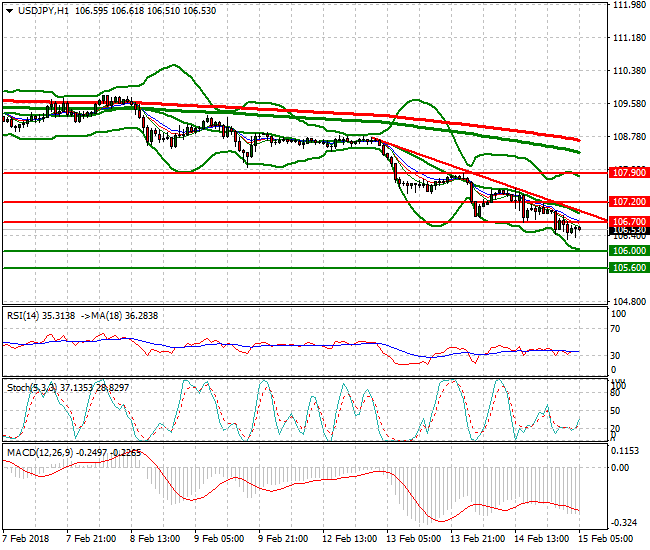This screenshot has height=550, width=650.
Task: Click the small triangle icon beside USDJPY,H1
Action: pos(6,10)
